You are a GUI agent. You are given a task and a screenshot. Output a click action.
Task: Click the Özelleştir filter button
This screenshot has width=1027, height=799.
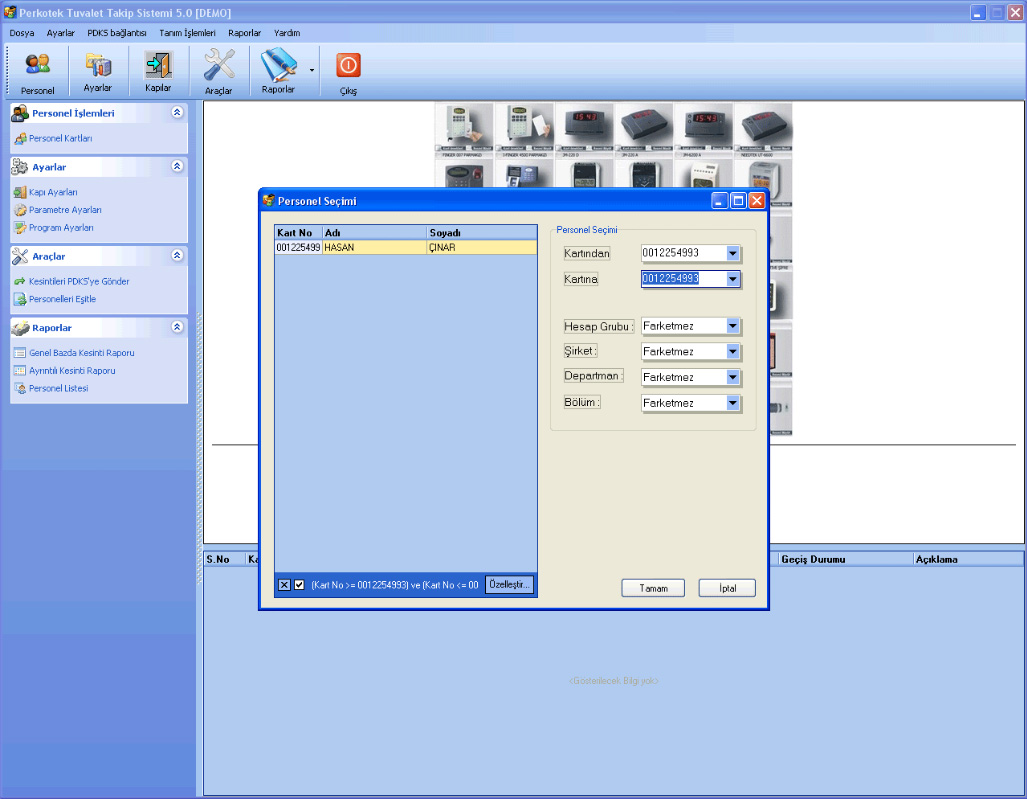[x=510, y=585]
